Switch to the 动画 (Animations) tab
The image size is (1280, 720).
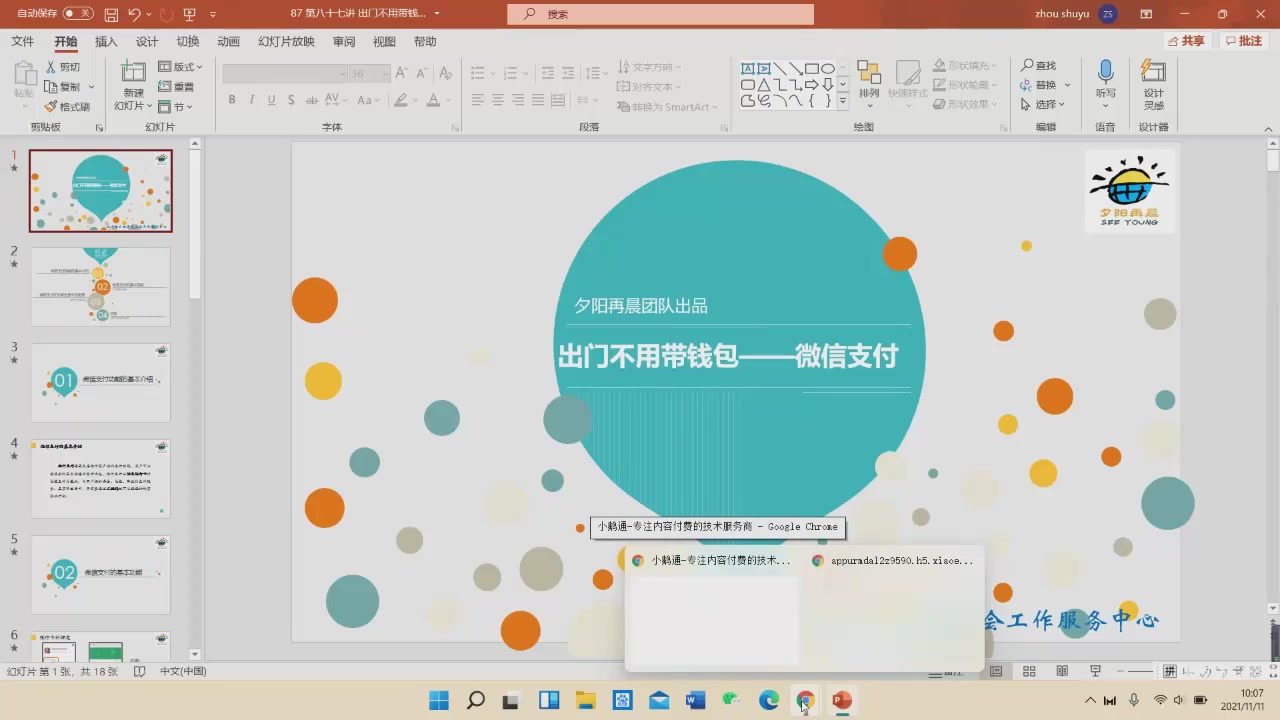click(x=229, y=41)
